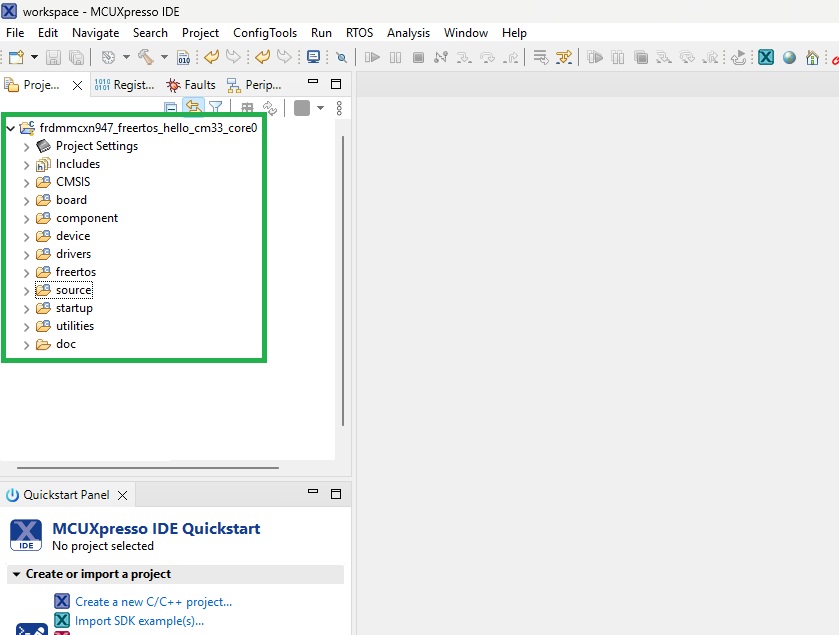Click the Resume debug icon
Screen dimensions: 839x635
(x=371, y=57)
